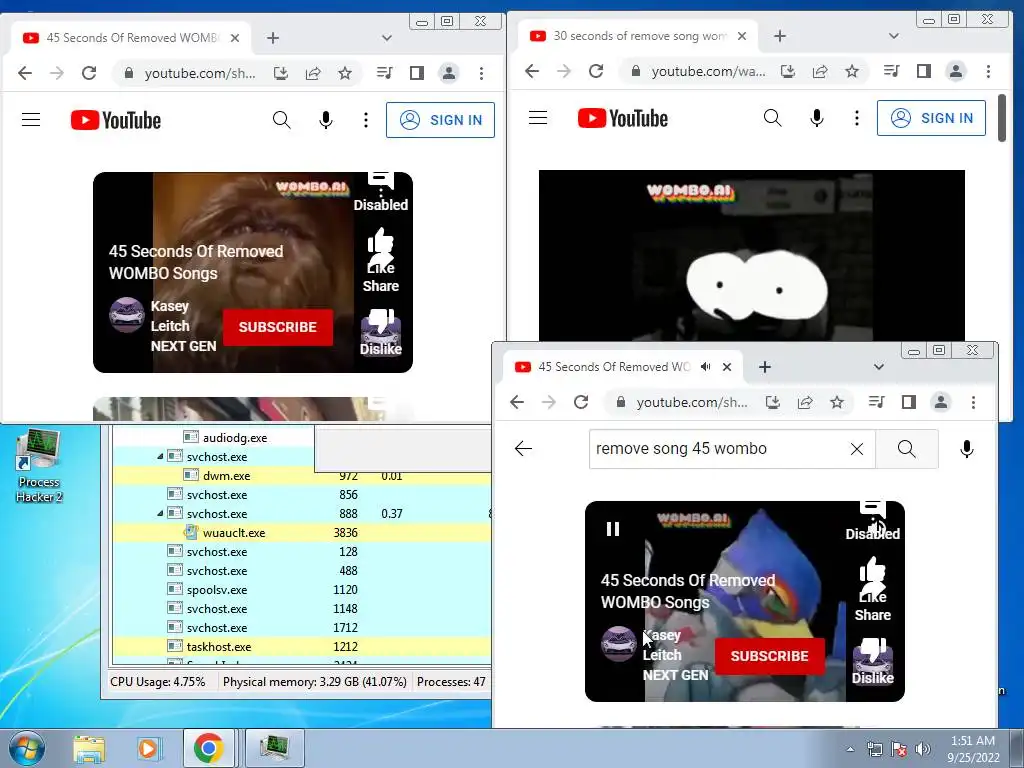Close the 30 seconds tab in right window
1024x768 pixels.
742,36
